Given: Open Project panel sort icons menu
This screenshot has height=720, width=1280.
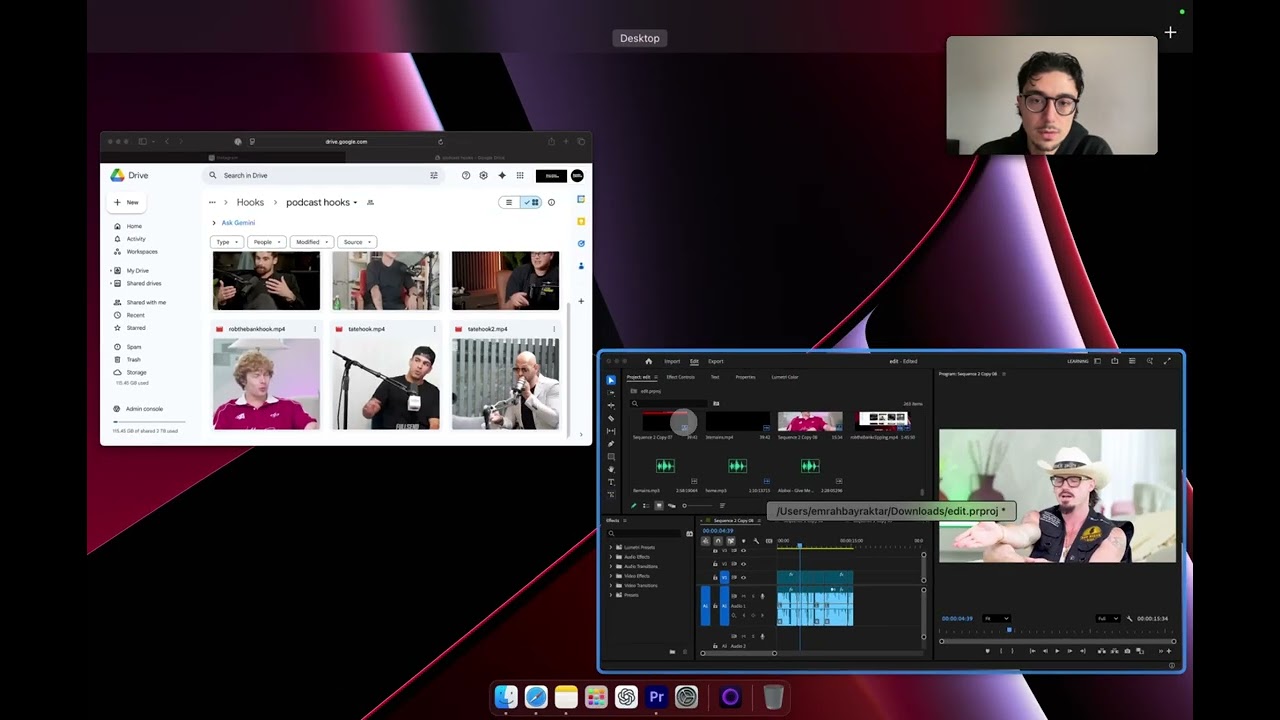Looking at the screenshot, I should click(722, 505).
